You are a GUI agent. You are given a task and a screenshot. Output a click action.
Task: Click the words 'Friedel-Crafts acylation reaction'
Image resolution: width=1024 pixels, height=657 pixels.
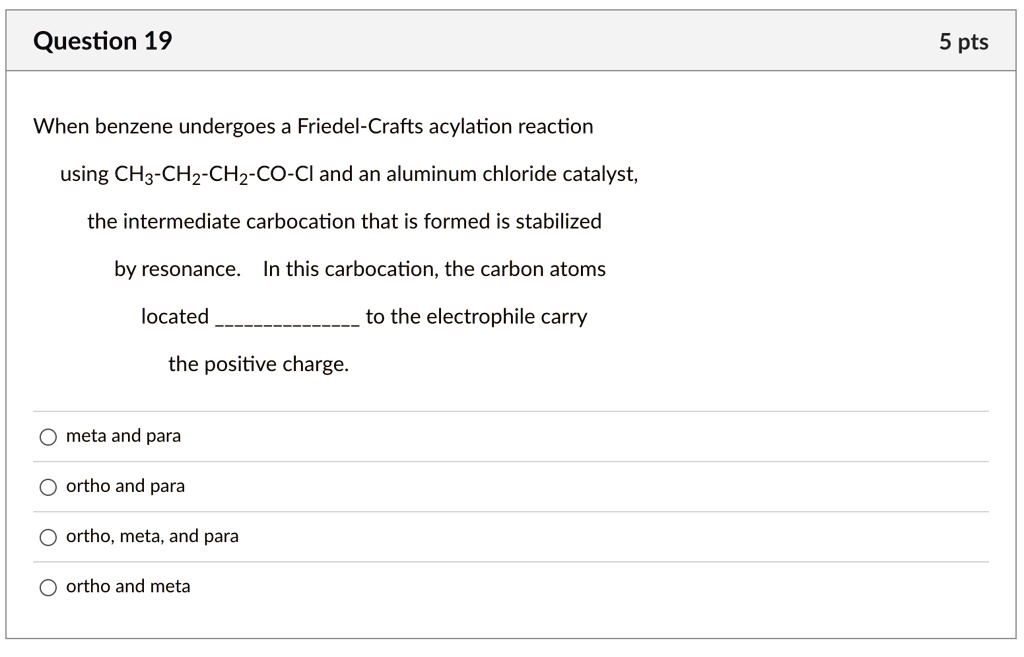click(x=445, y=126)
